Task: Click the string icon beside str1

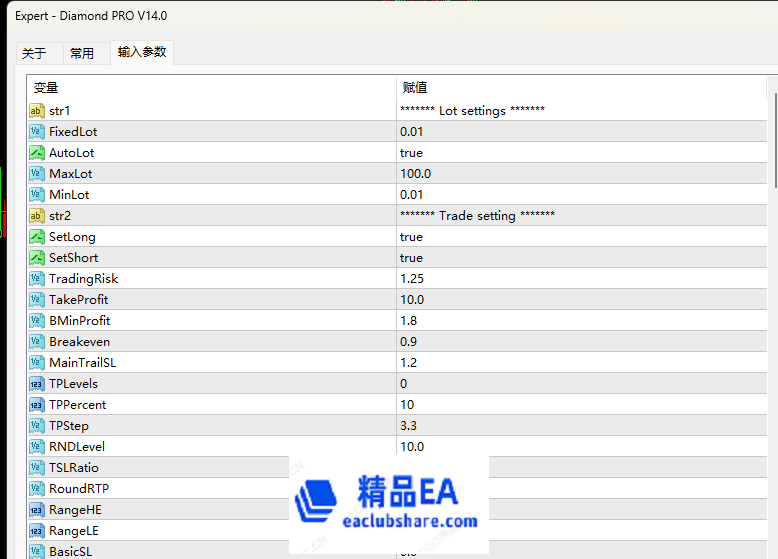Action: point(37,111)
